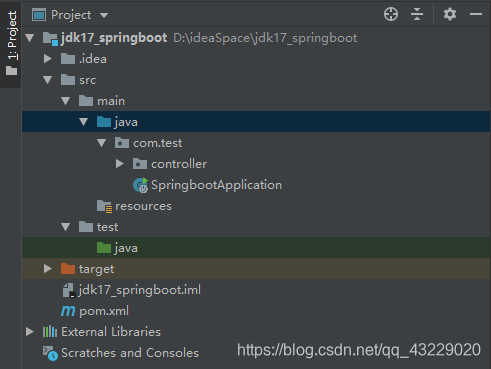Collapse the jdk17_springboot root node
Viewport: 491px width, 369px height.
(30, 38)
